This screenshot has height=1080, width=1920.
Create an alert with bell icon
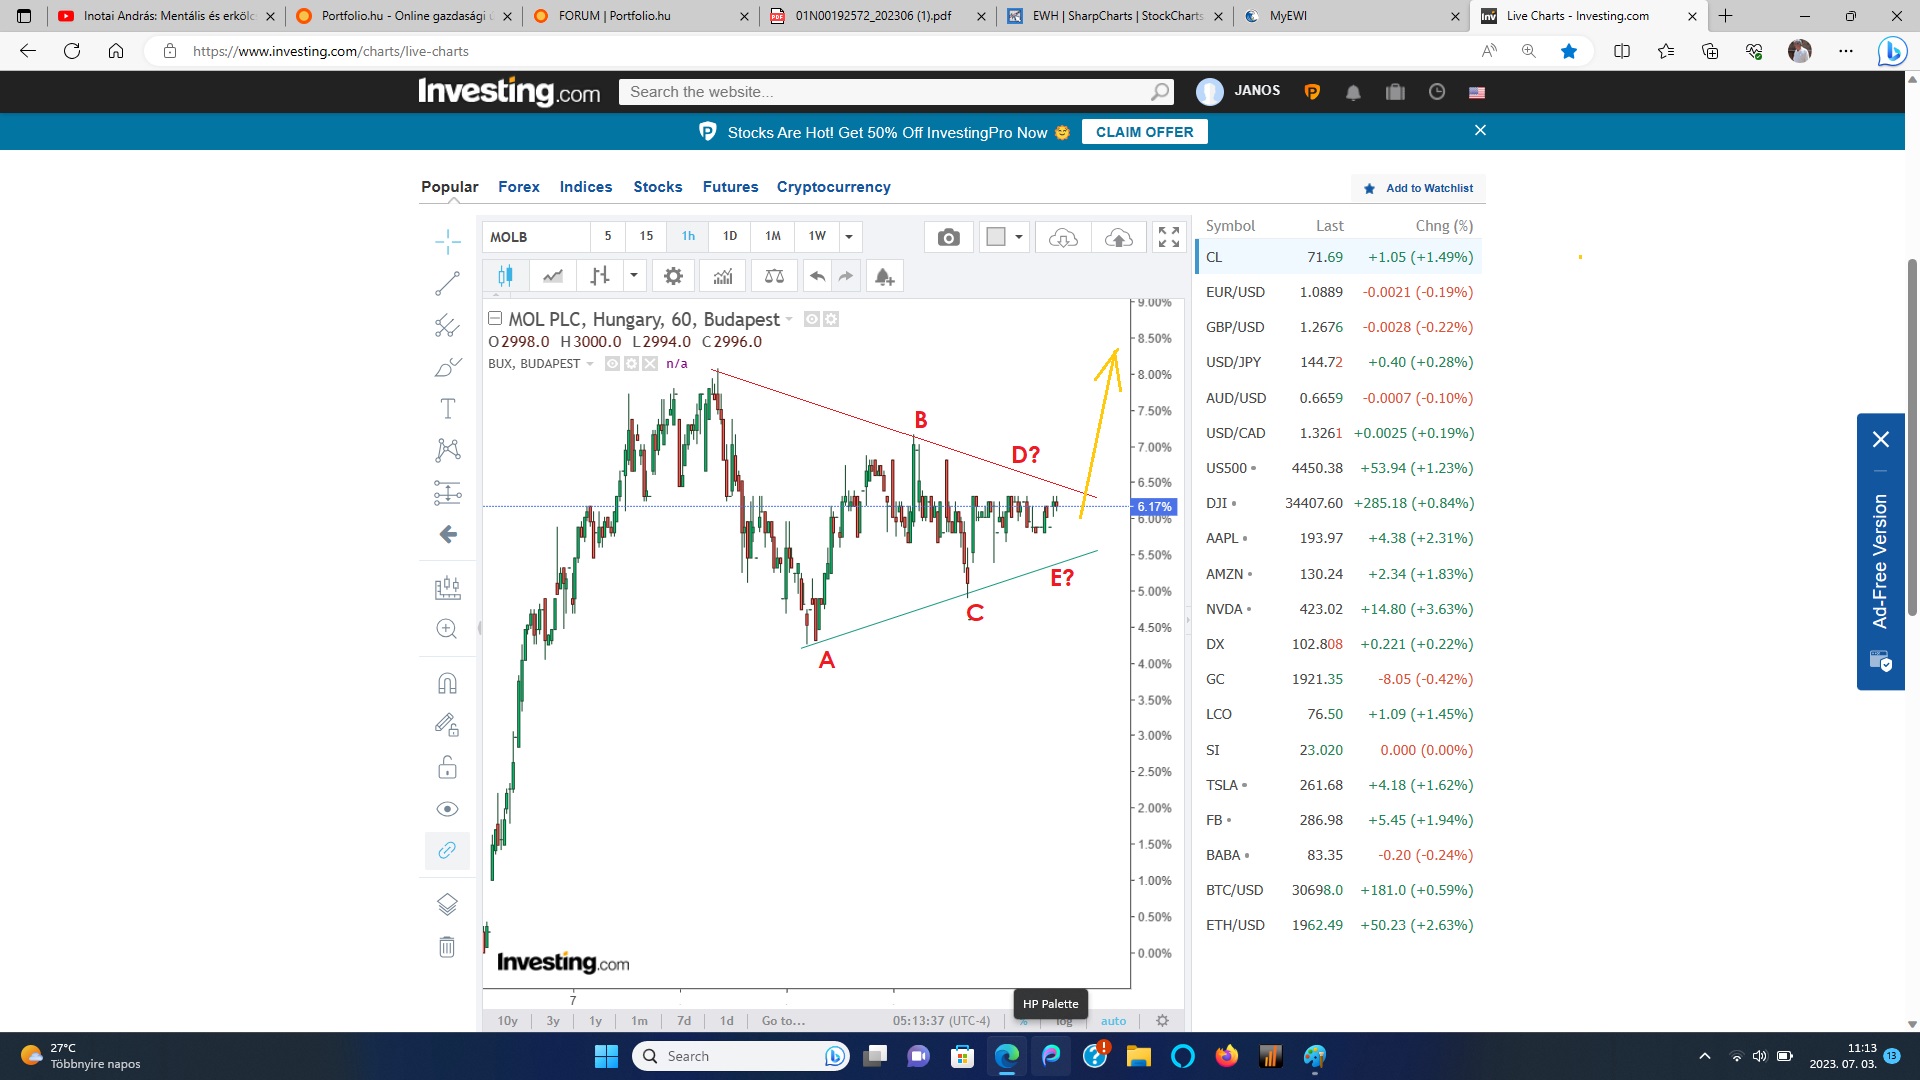pos(884,276)
